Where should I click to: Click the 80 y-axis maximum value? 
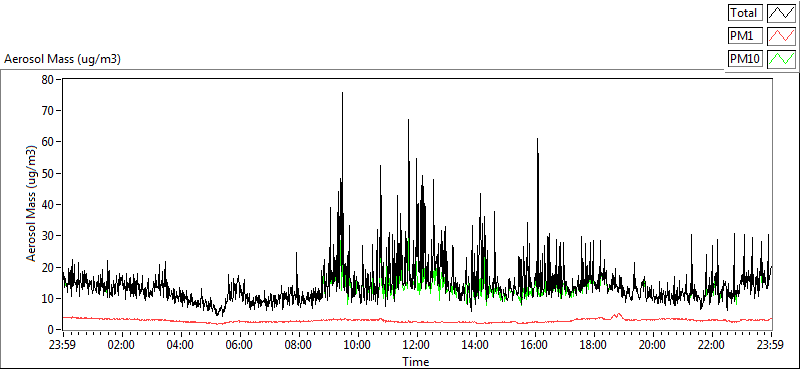point(48,80)
